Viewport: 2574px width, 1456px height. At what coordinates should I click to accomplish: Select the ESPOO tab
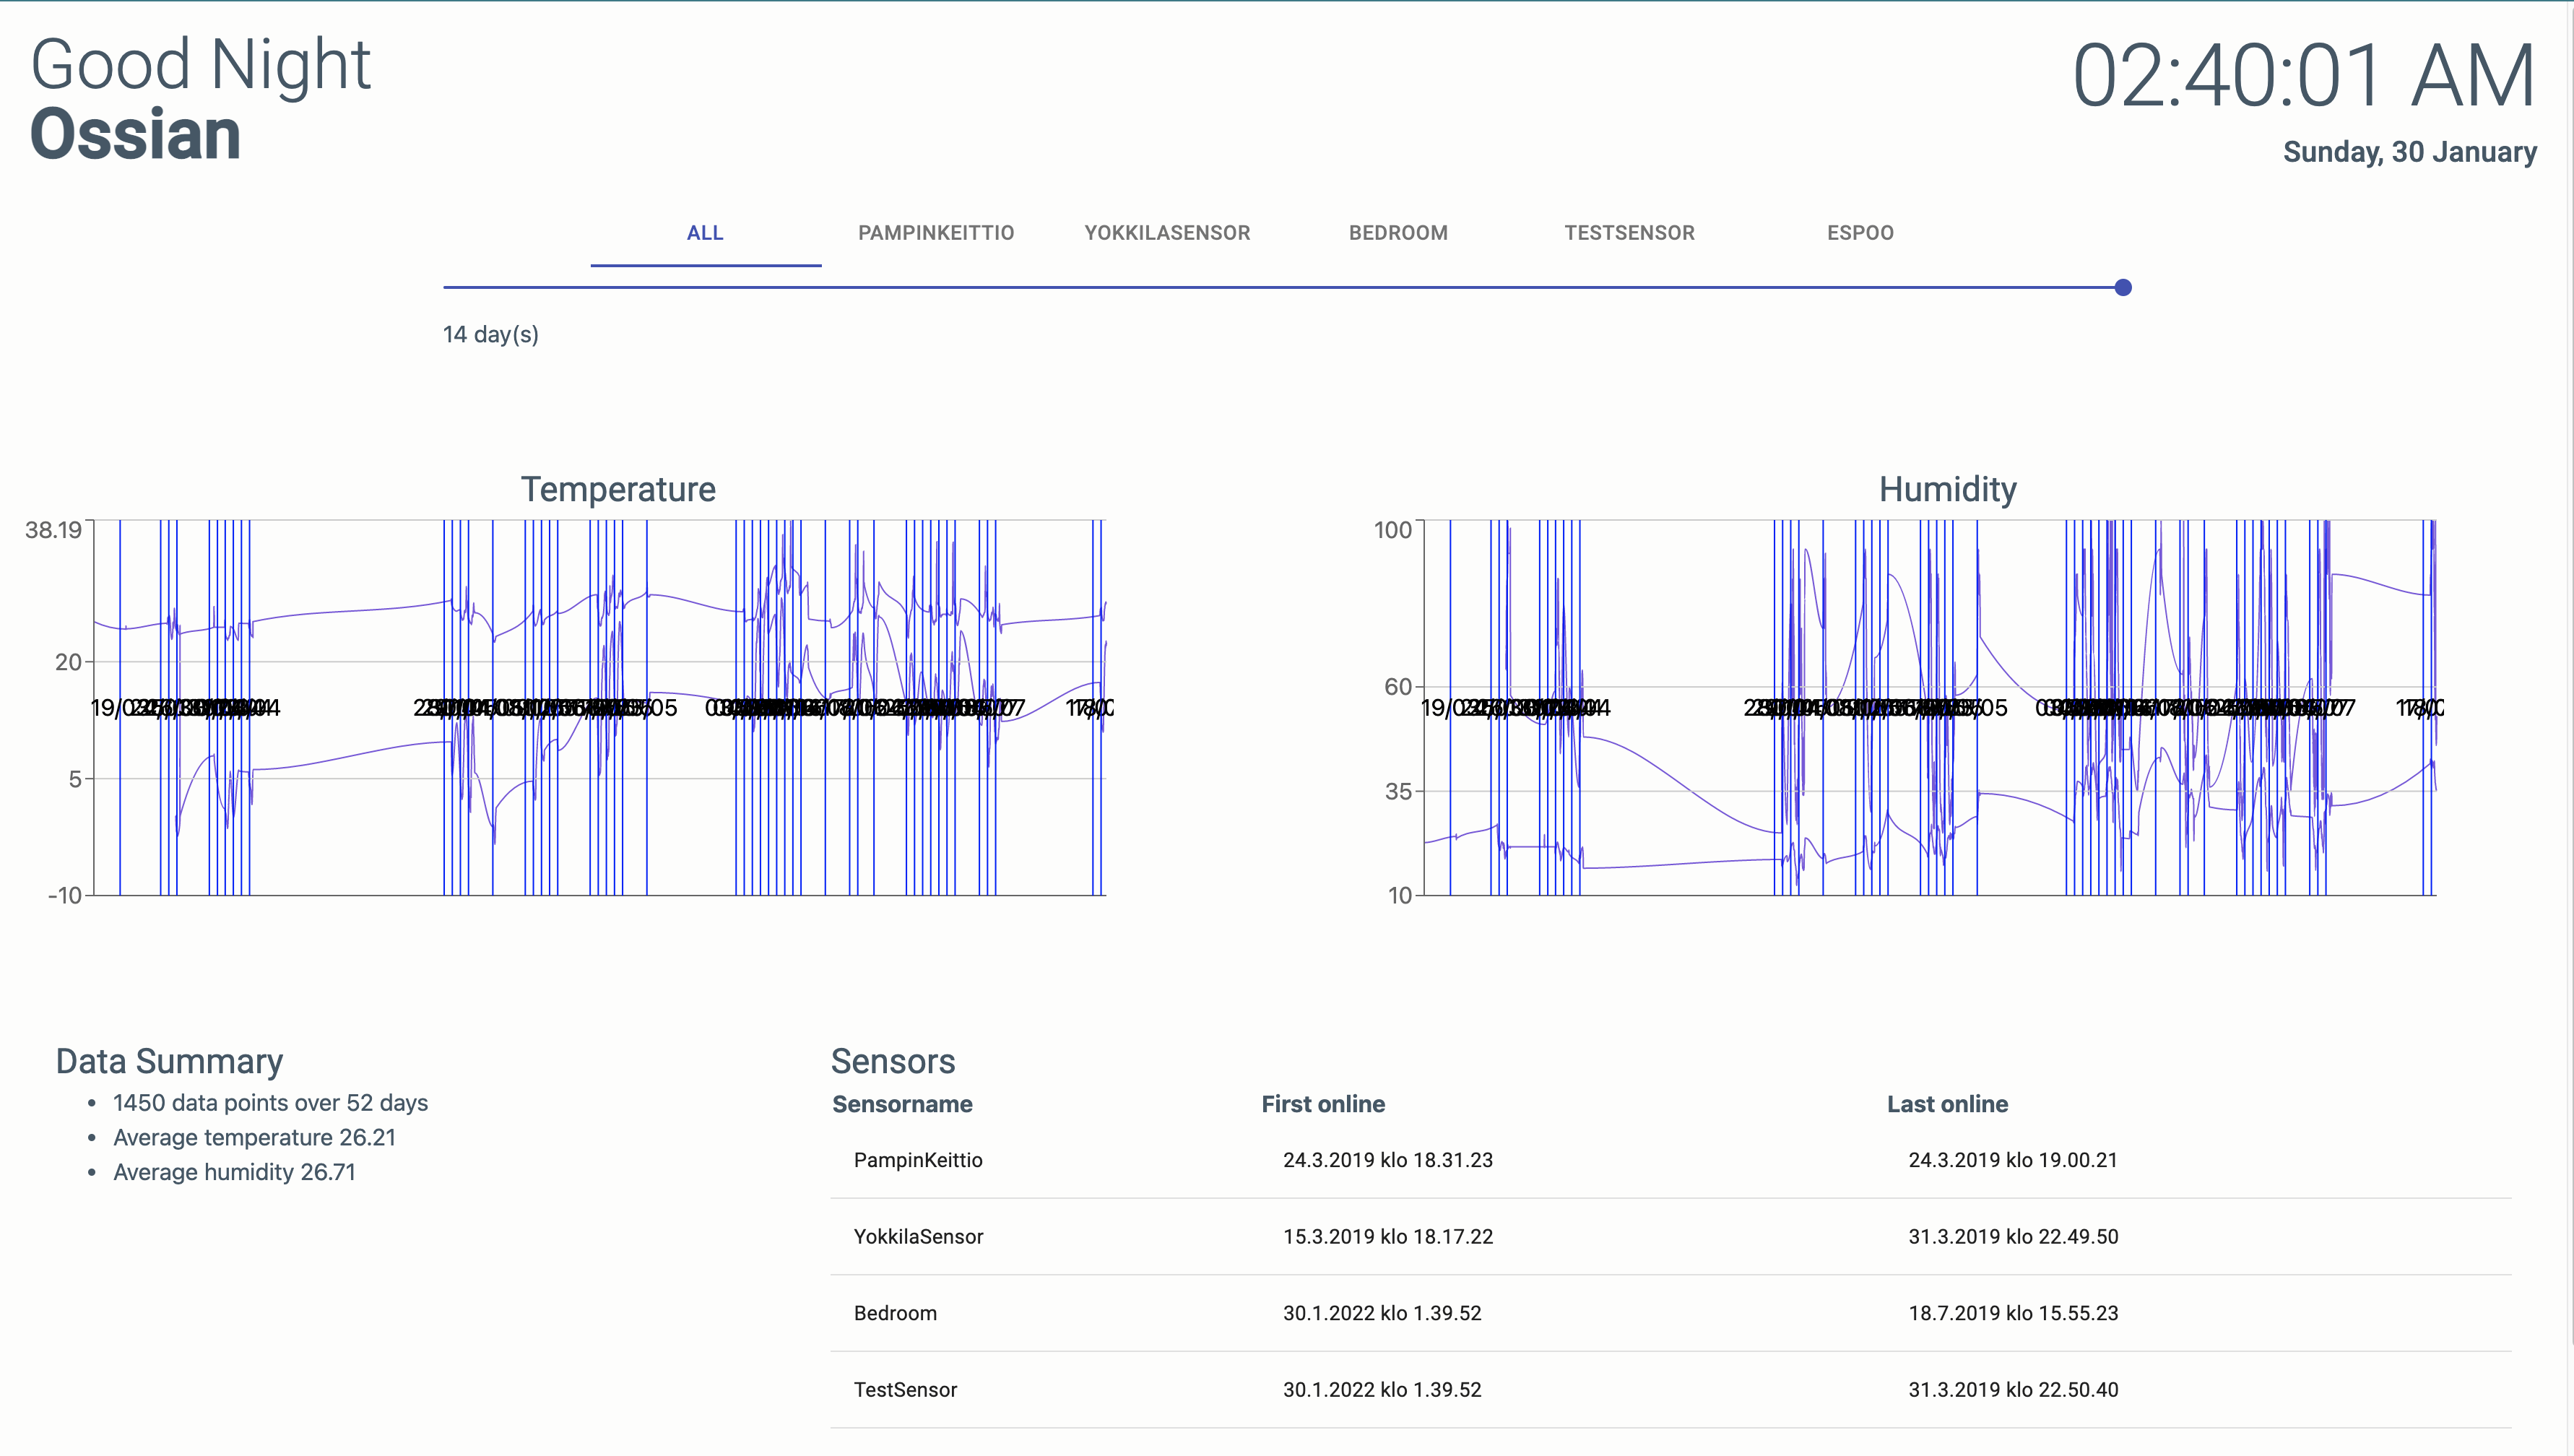pos(1860,233)
